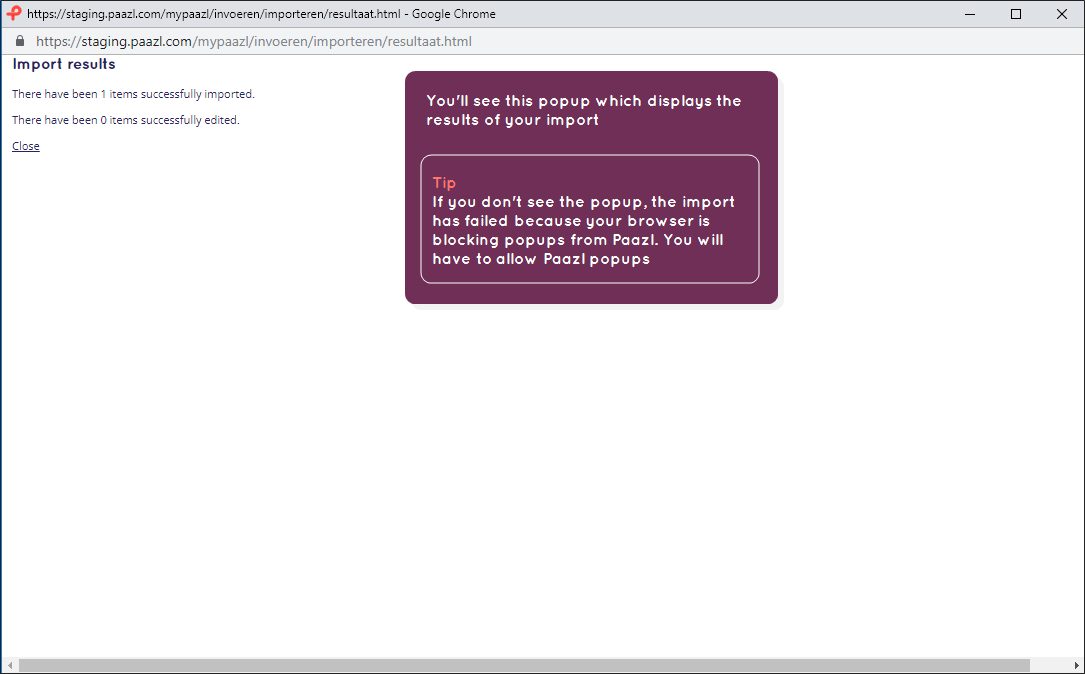Minimize the Chrome popup window

point(970,14)
